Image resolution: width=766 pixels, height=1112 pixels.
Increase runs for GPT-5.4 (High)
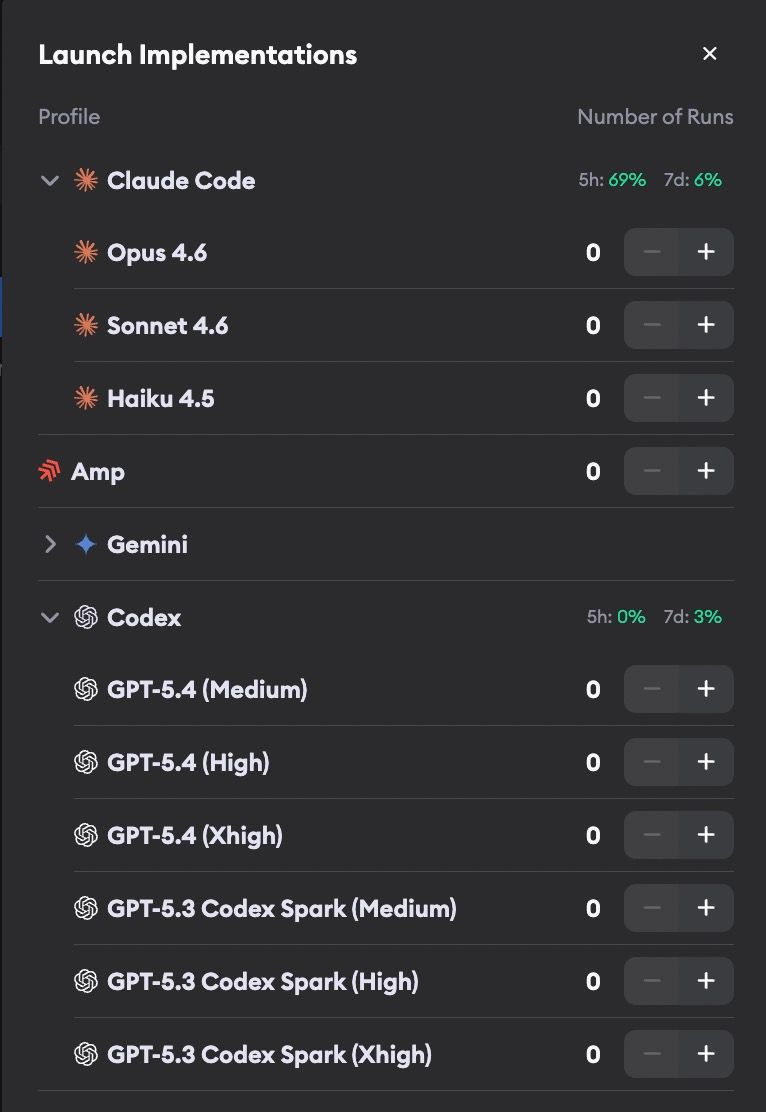(x=705, y=762)
